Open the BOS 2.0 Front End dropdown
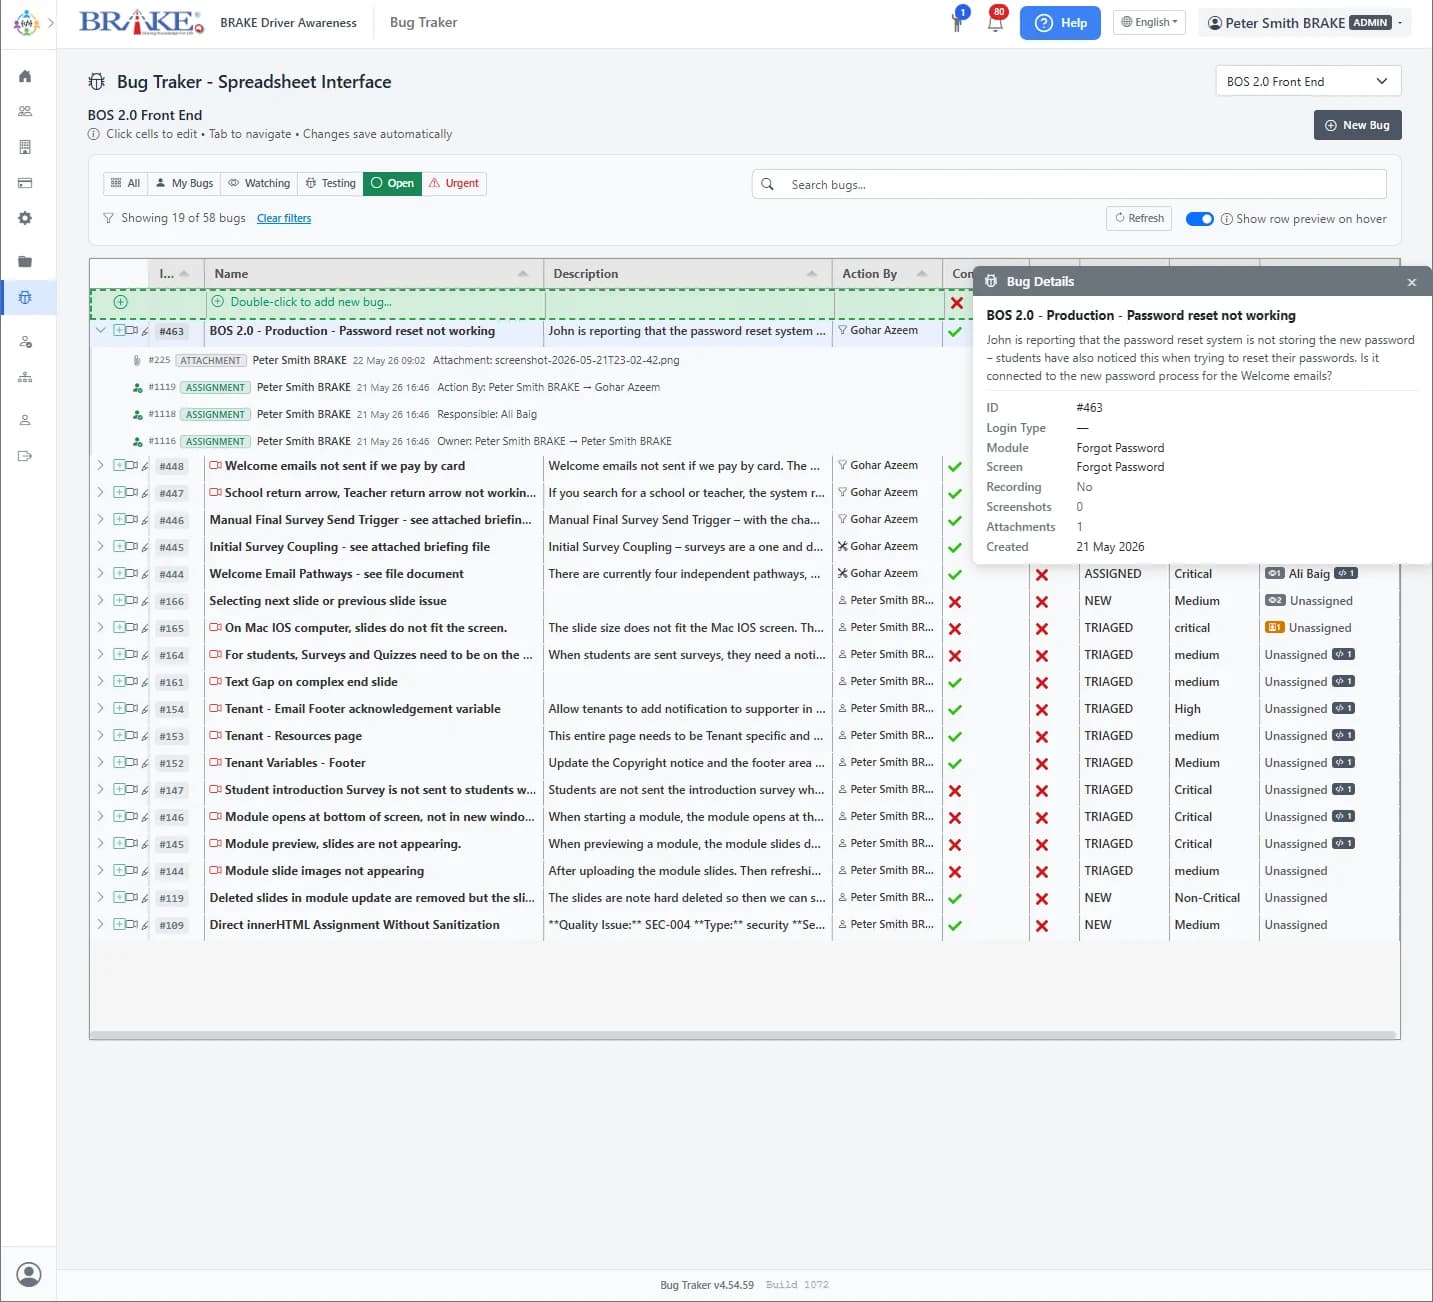1433x1302 pixels. pyautogui.click(x=1308, y=82)
